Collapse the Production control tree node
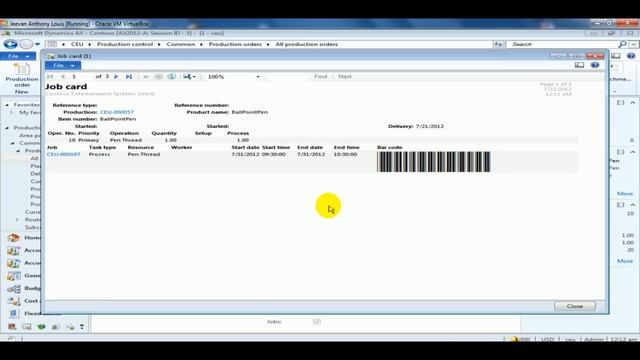The height and width of the screenshot is (360, 640). point(7,128)
